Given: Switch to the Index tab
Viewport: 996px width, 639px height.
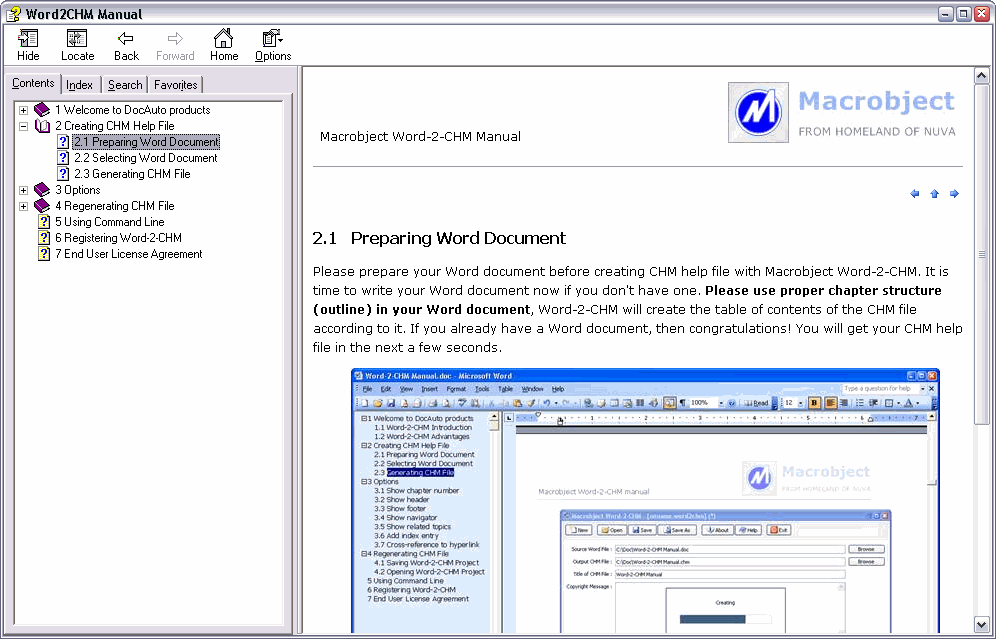Looking at the screenshot, I should tap(79, 85).
